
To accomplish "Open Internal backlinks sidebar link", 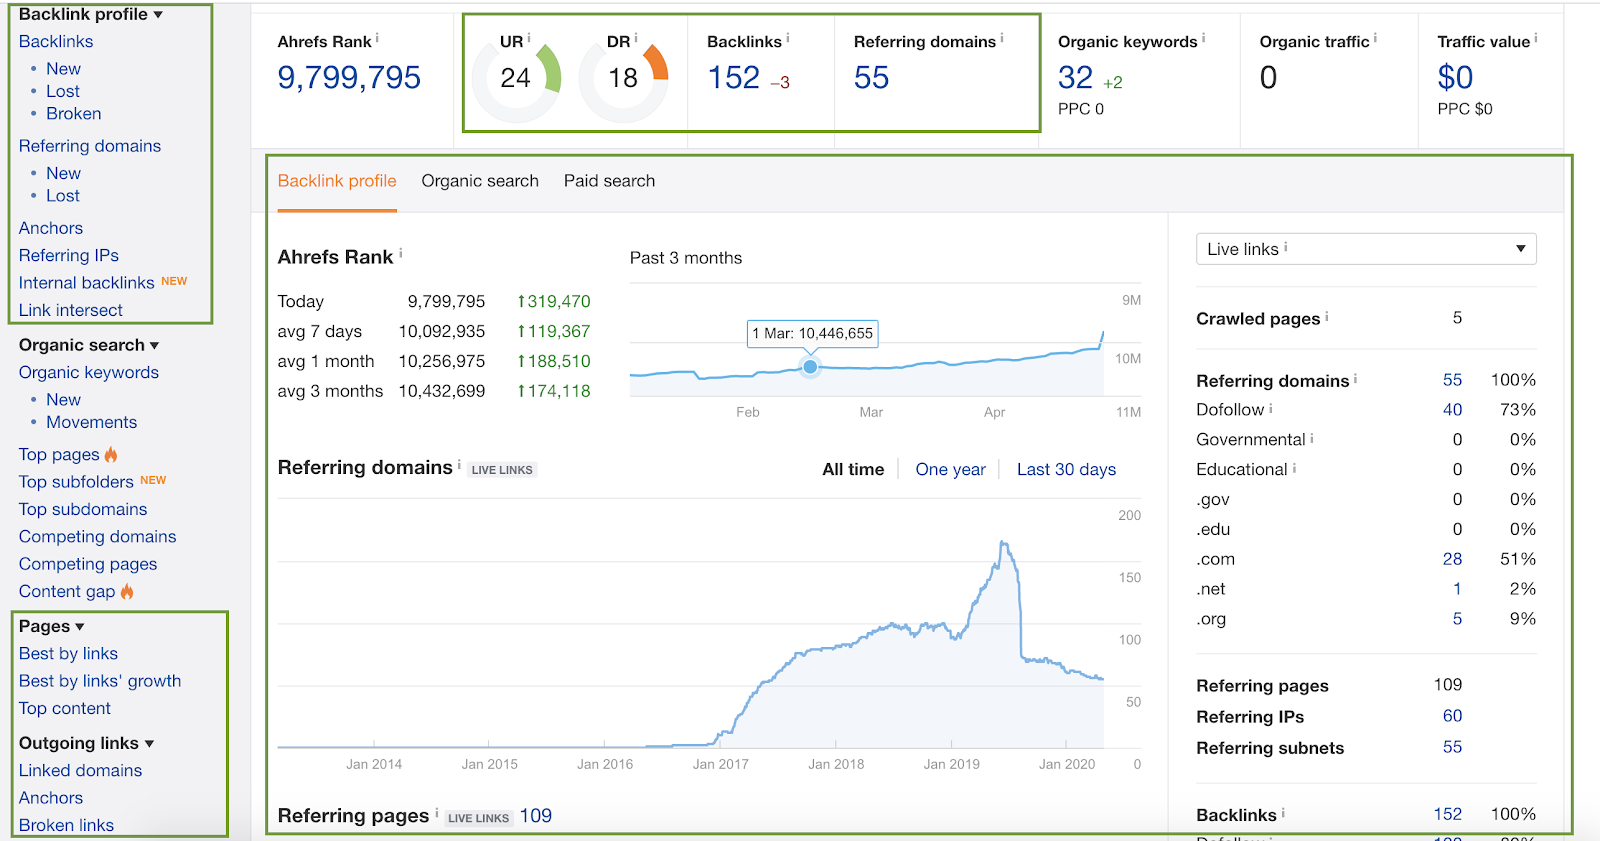I will (87, 283).
